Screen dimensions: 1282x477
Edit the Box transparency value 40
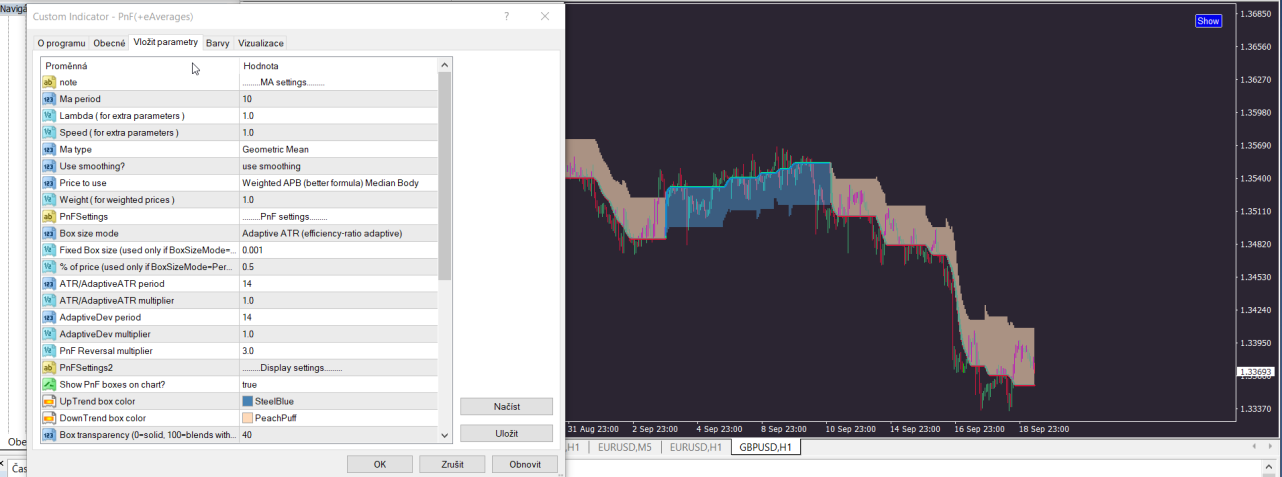tap(339, 435)
